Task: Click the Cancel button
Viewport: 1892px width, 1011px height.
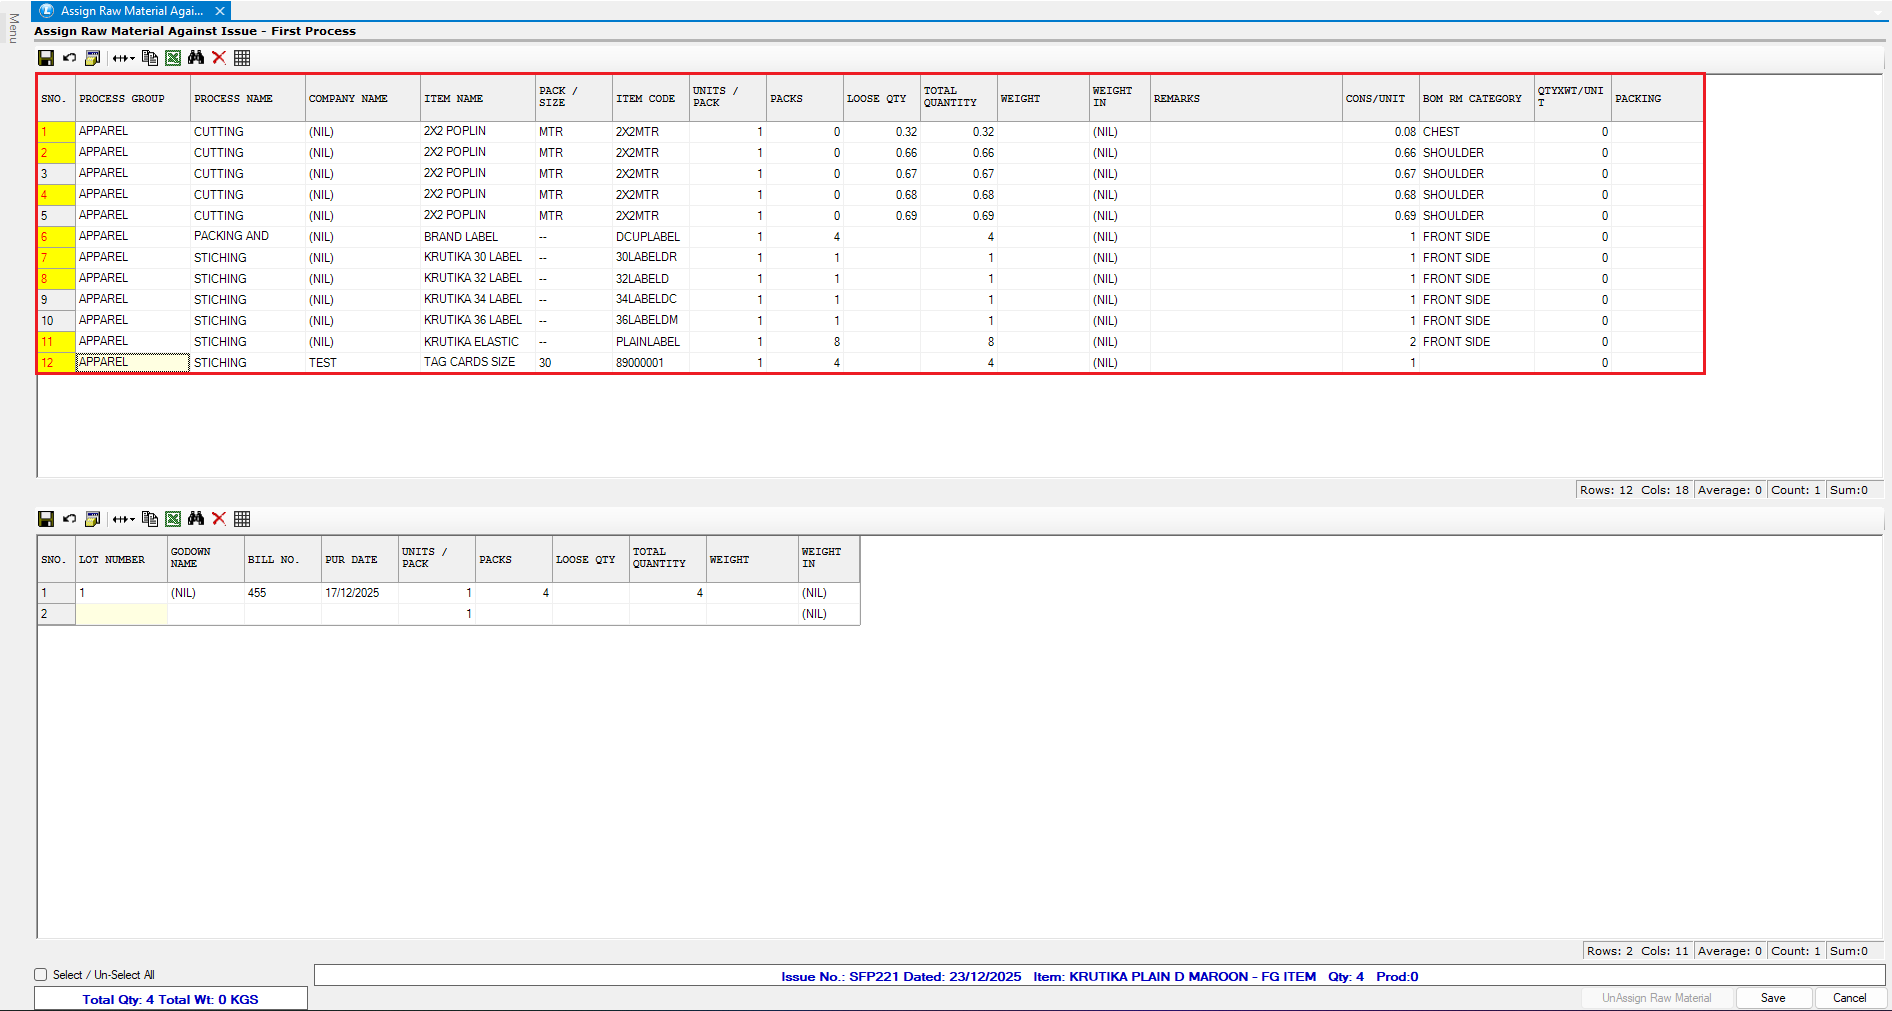Action: [1849, 998]
